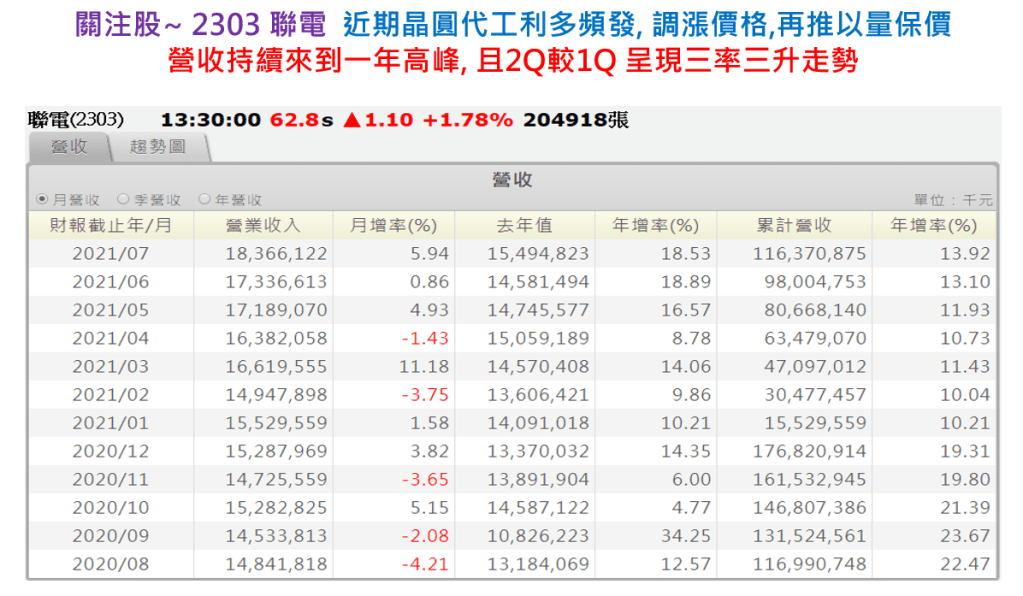This screenshot has height=596, width=1023.
Task: Open the 聯電(2303) stock name
Action: tap(76, 120)
